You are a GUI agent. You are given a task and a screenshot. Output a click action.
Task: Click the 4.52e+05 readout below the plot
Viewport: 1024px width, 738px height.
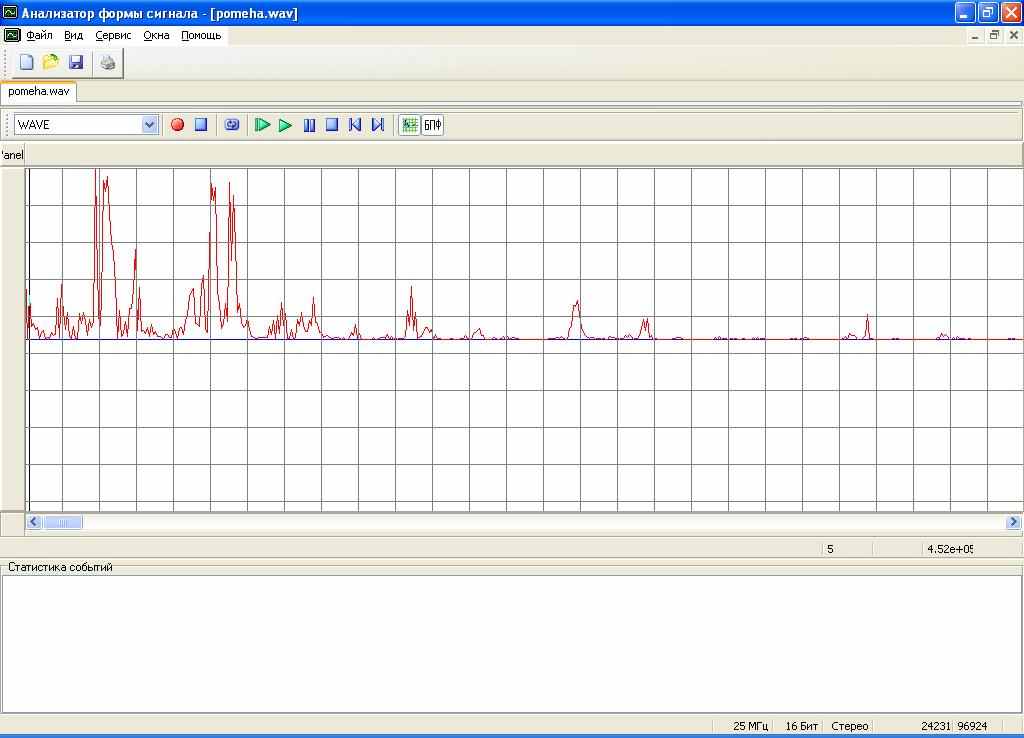(x=950, y=549)
